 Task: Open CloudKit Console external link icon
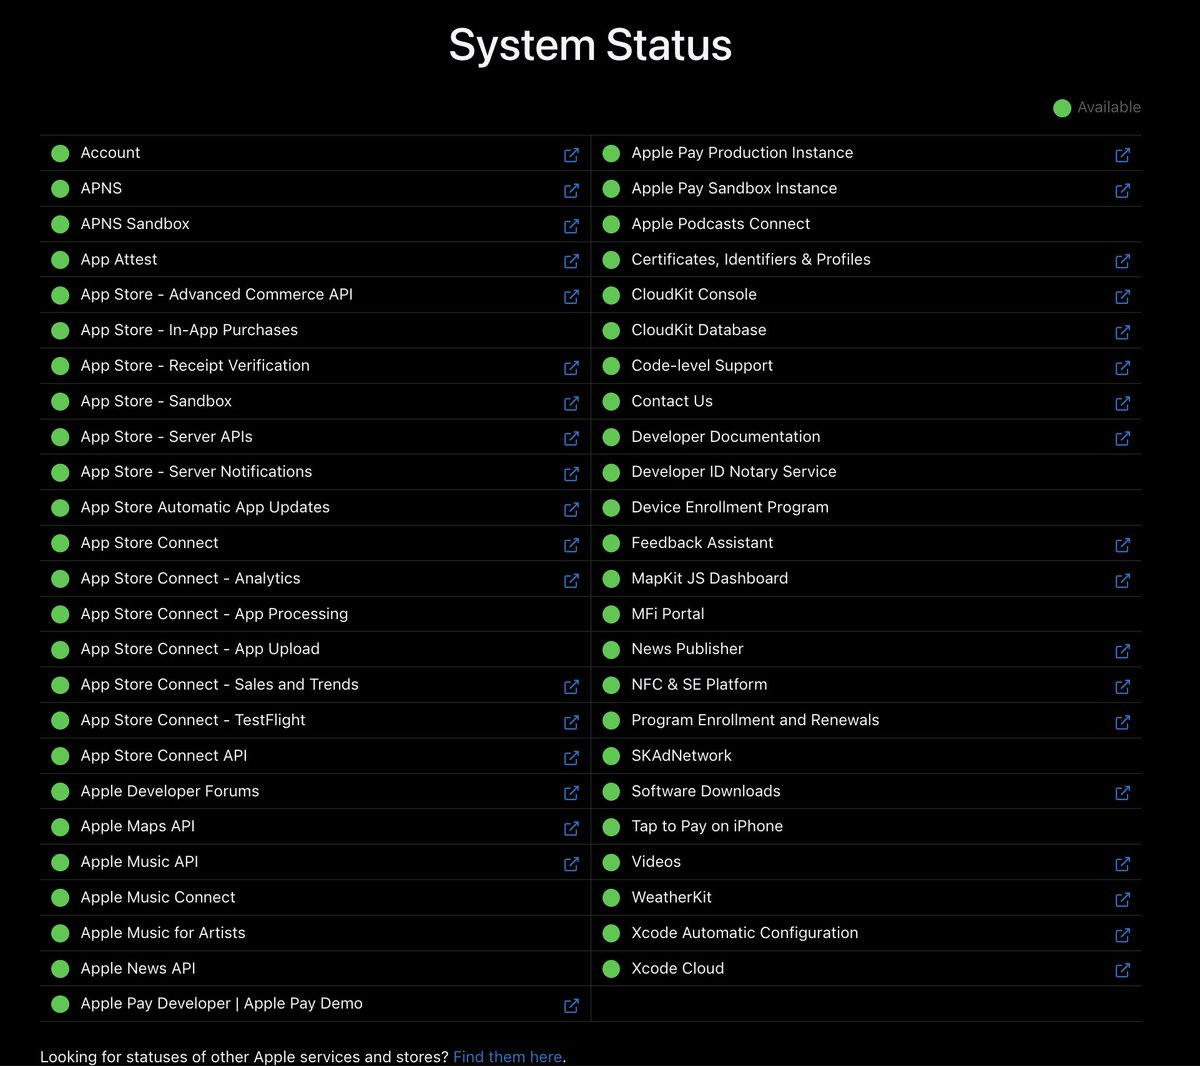pyautogui.click(x=1123, y=296)
